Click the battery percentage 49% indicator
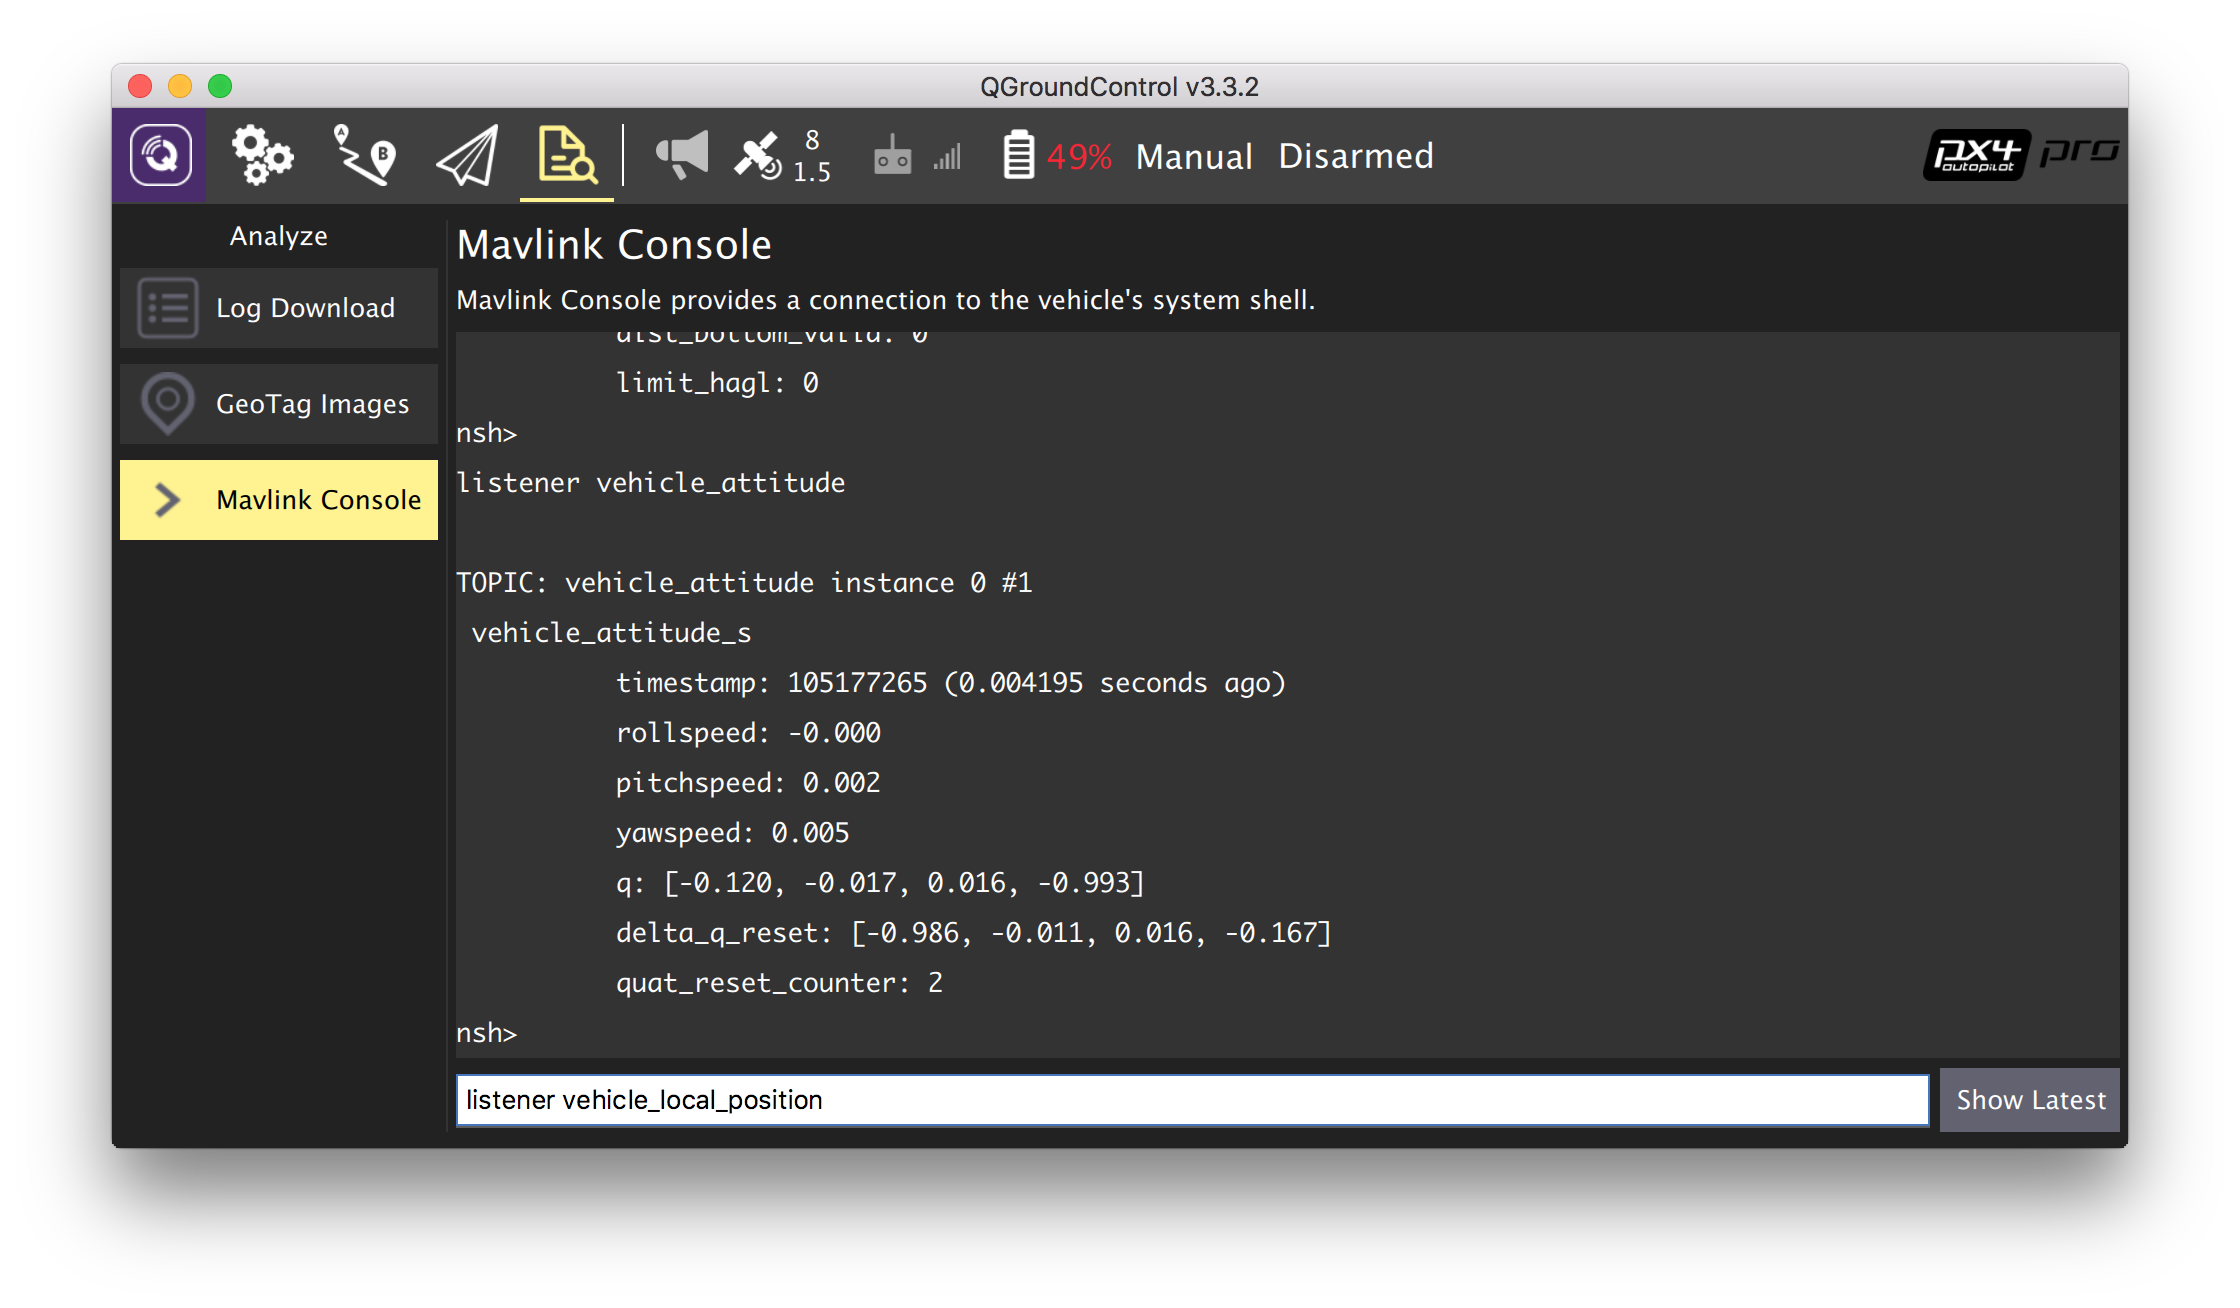2240x1308 pixels. [1080, 156]
